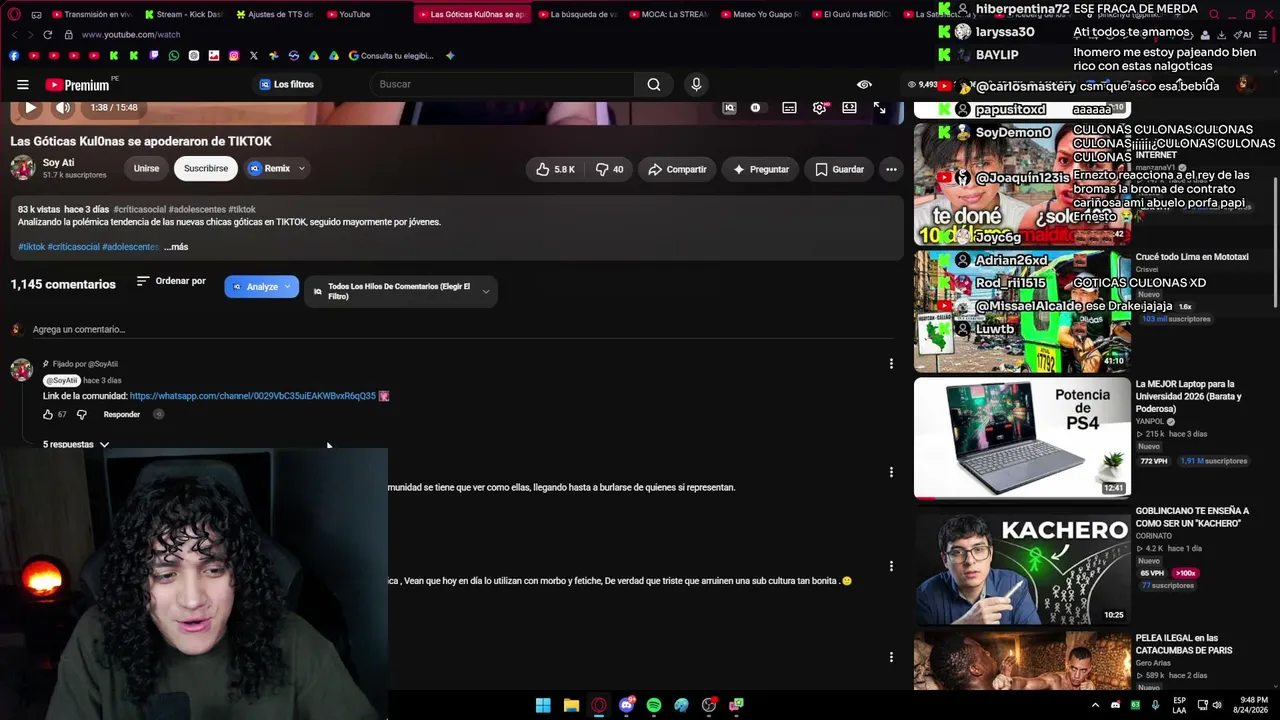Show hidden system tray icons chevron
The image size is (1280, 720).
(x=1095, y=705)
